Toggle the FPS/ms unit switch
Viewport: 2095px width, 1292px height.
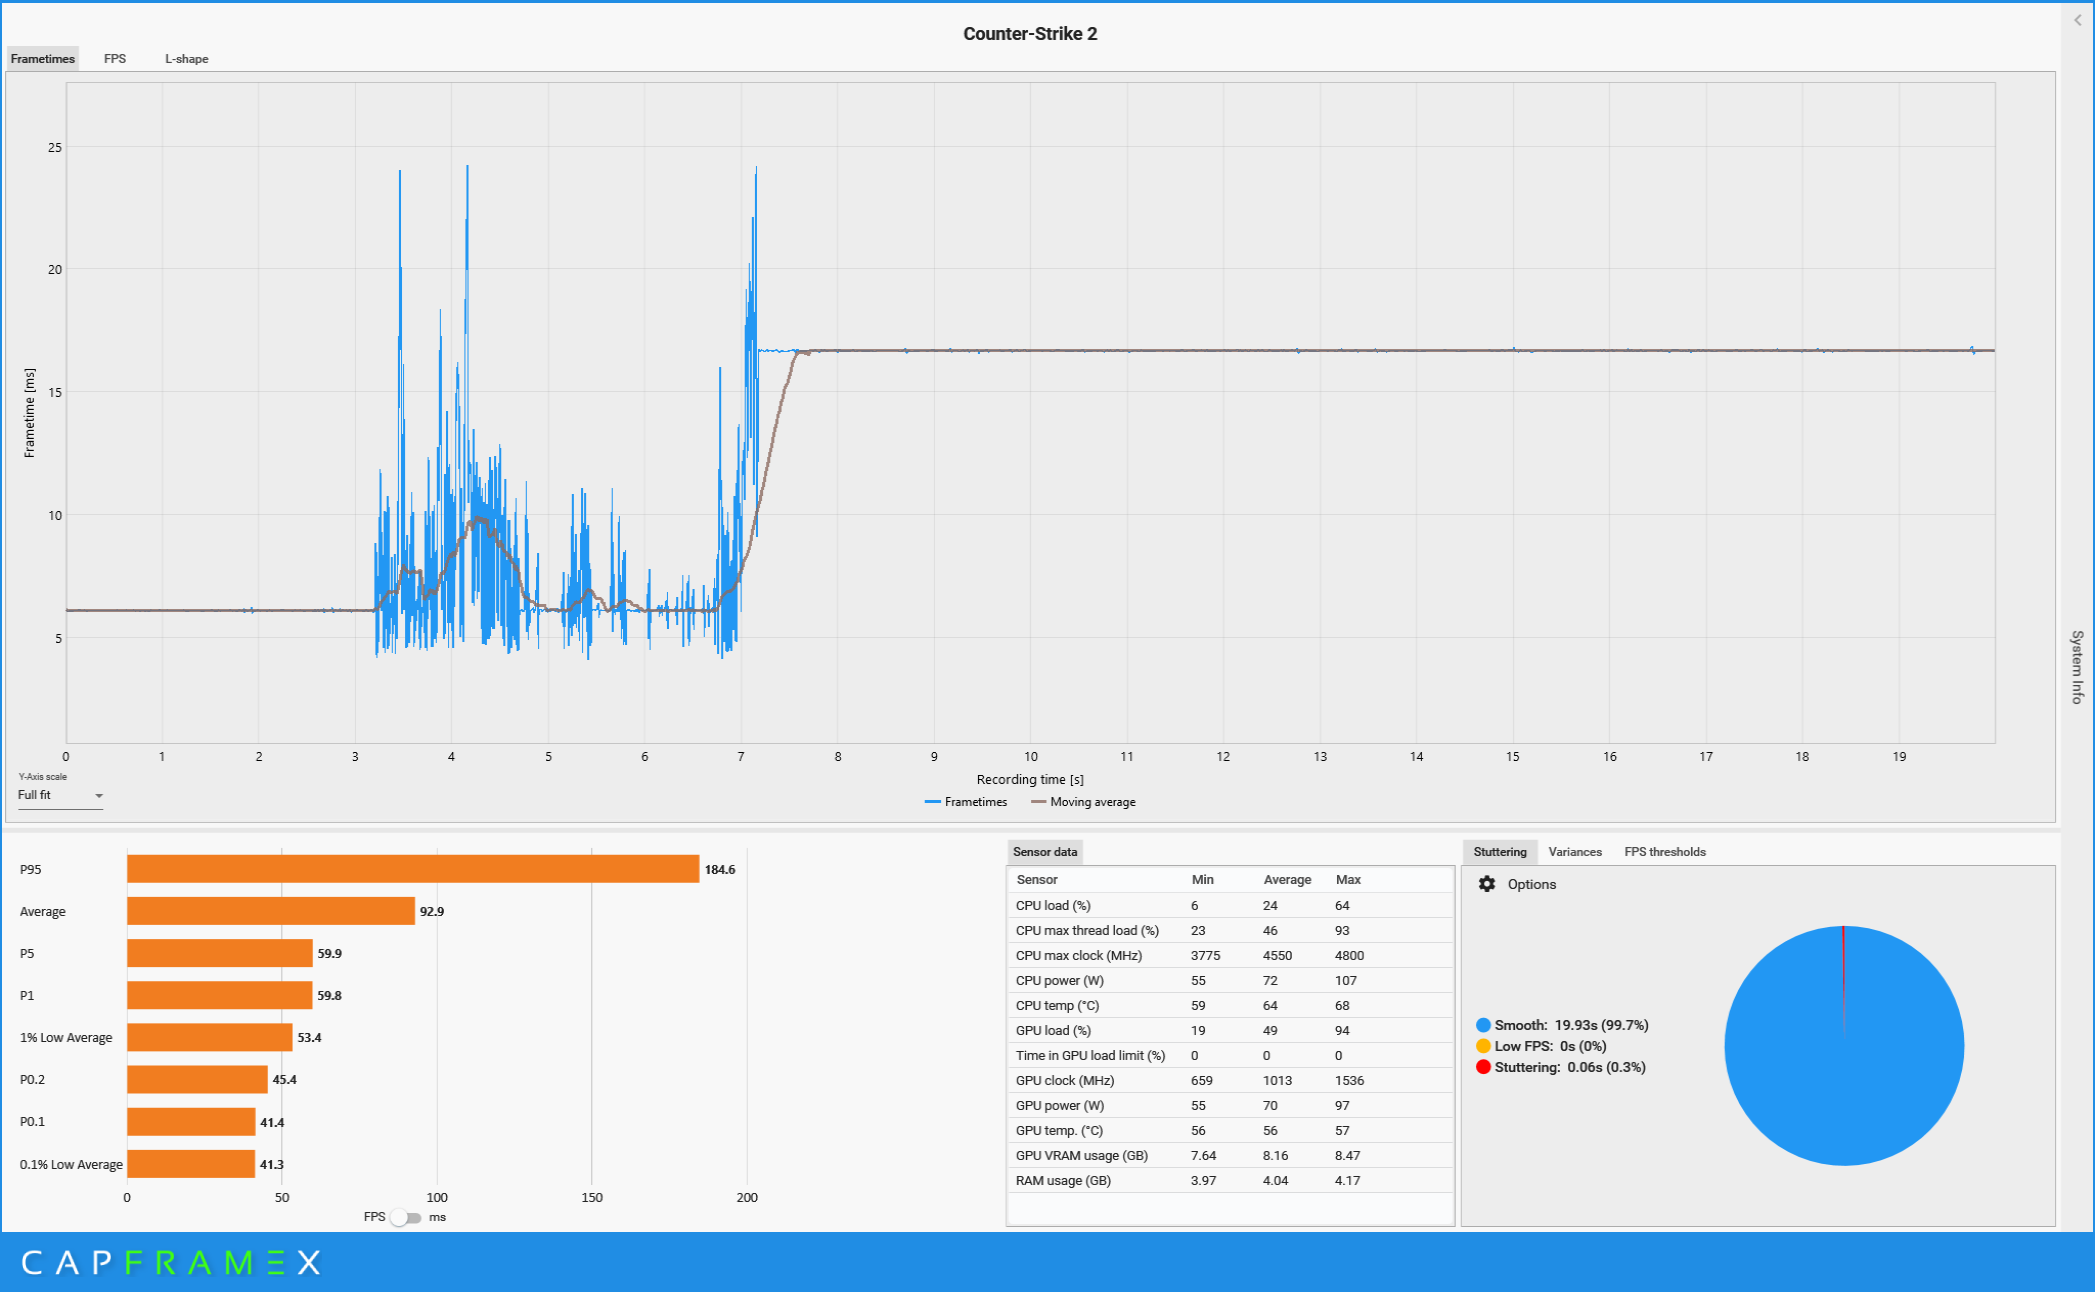405,1217
